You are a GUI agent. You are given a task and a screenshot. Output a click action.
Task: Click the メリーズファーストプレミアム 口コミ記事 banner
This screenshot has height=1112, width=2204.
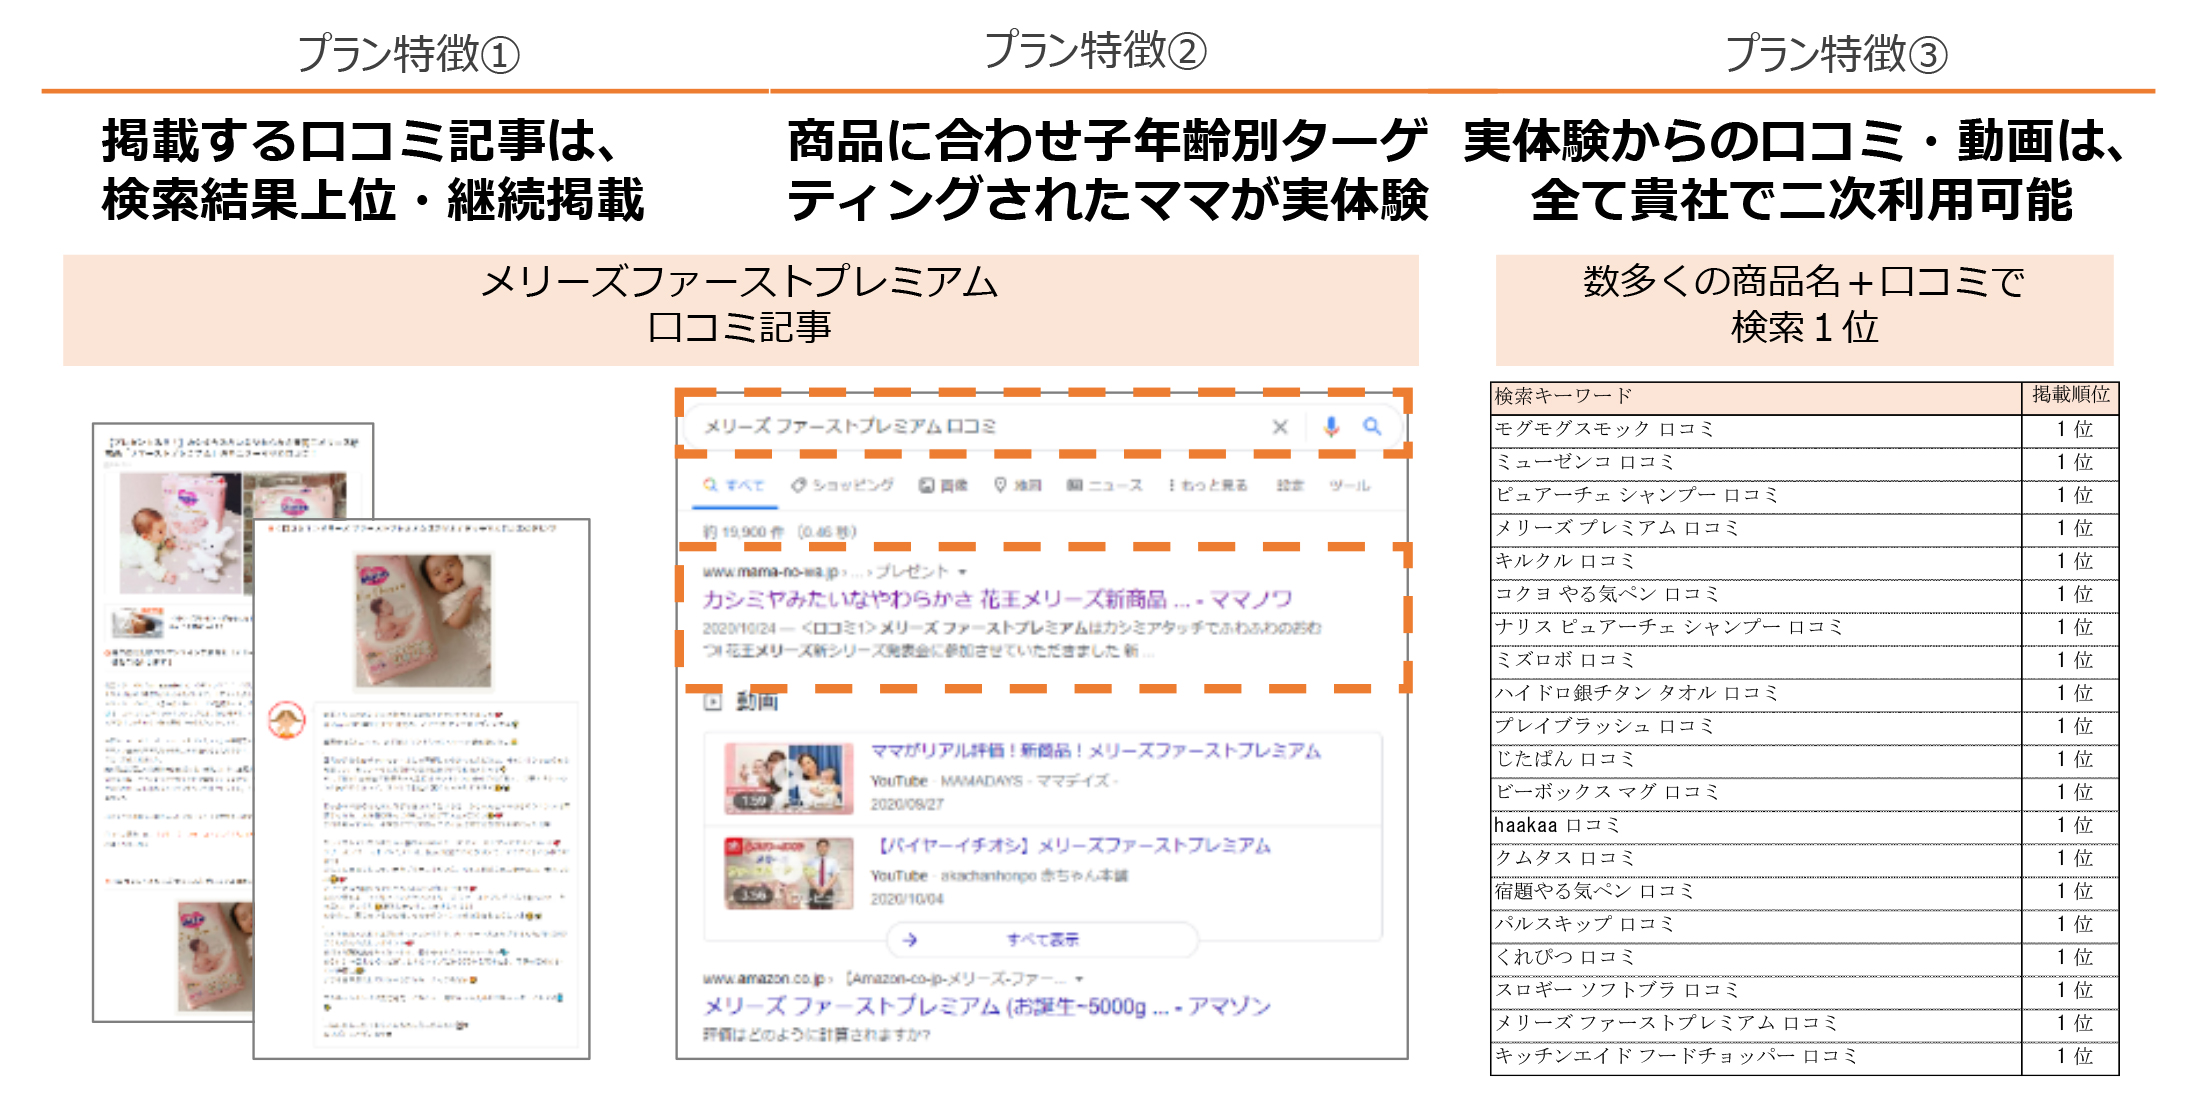(740, 310)
